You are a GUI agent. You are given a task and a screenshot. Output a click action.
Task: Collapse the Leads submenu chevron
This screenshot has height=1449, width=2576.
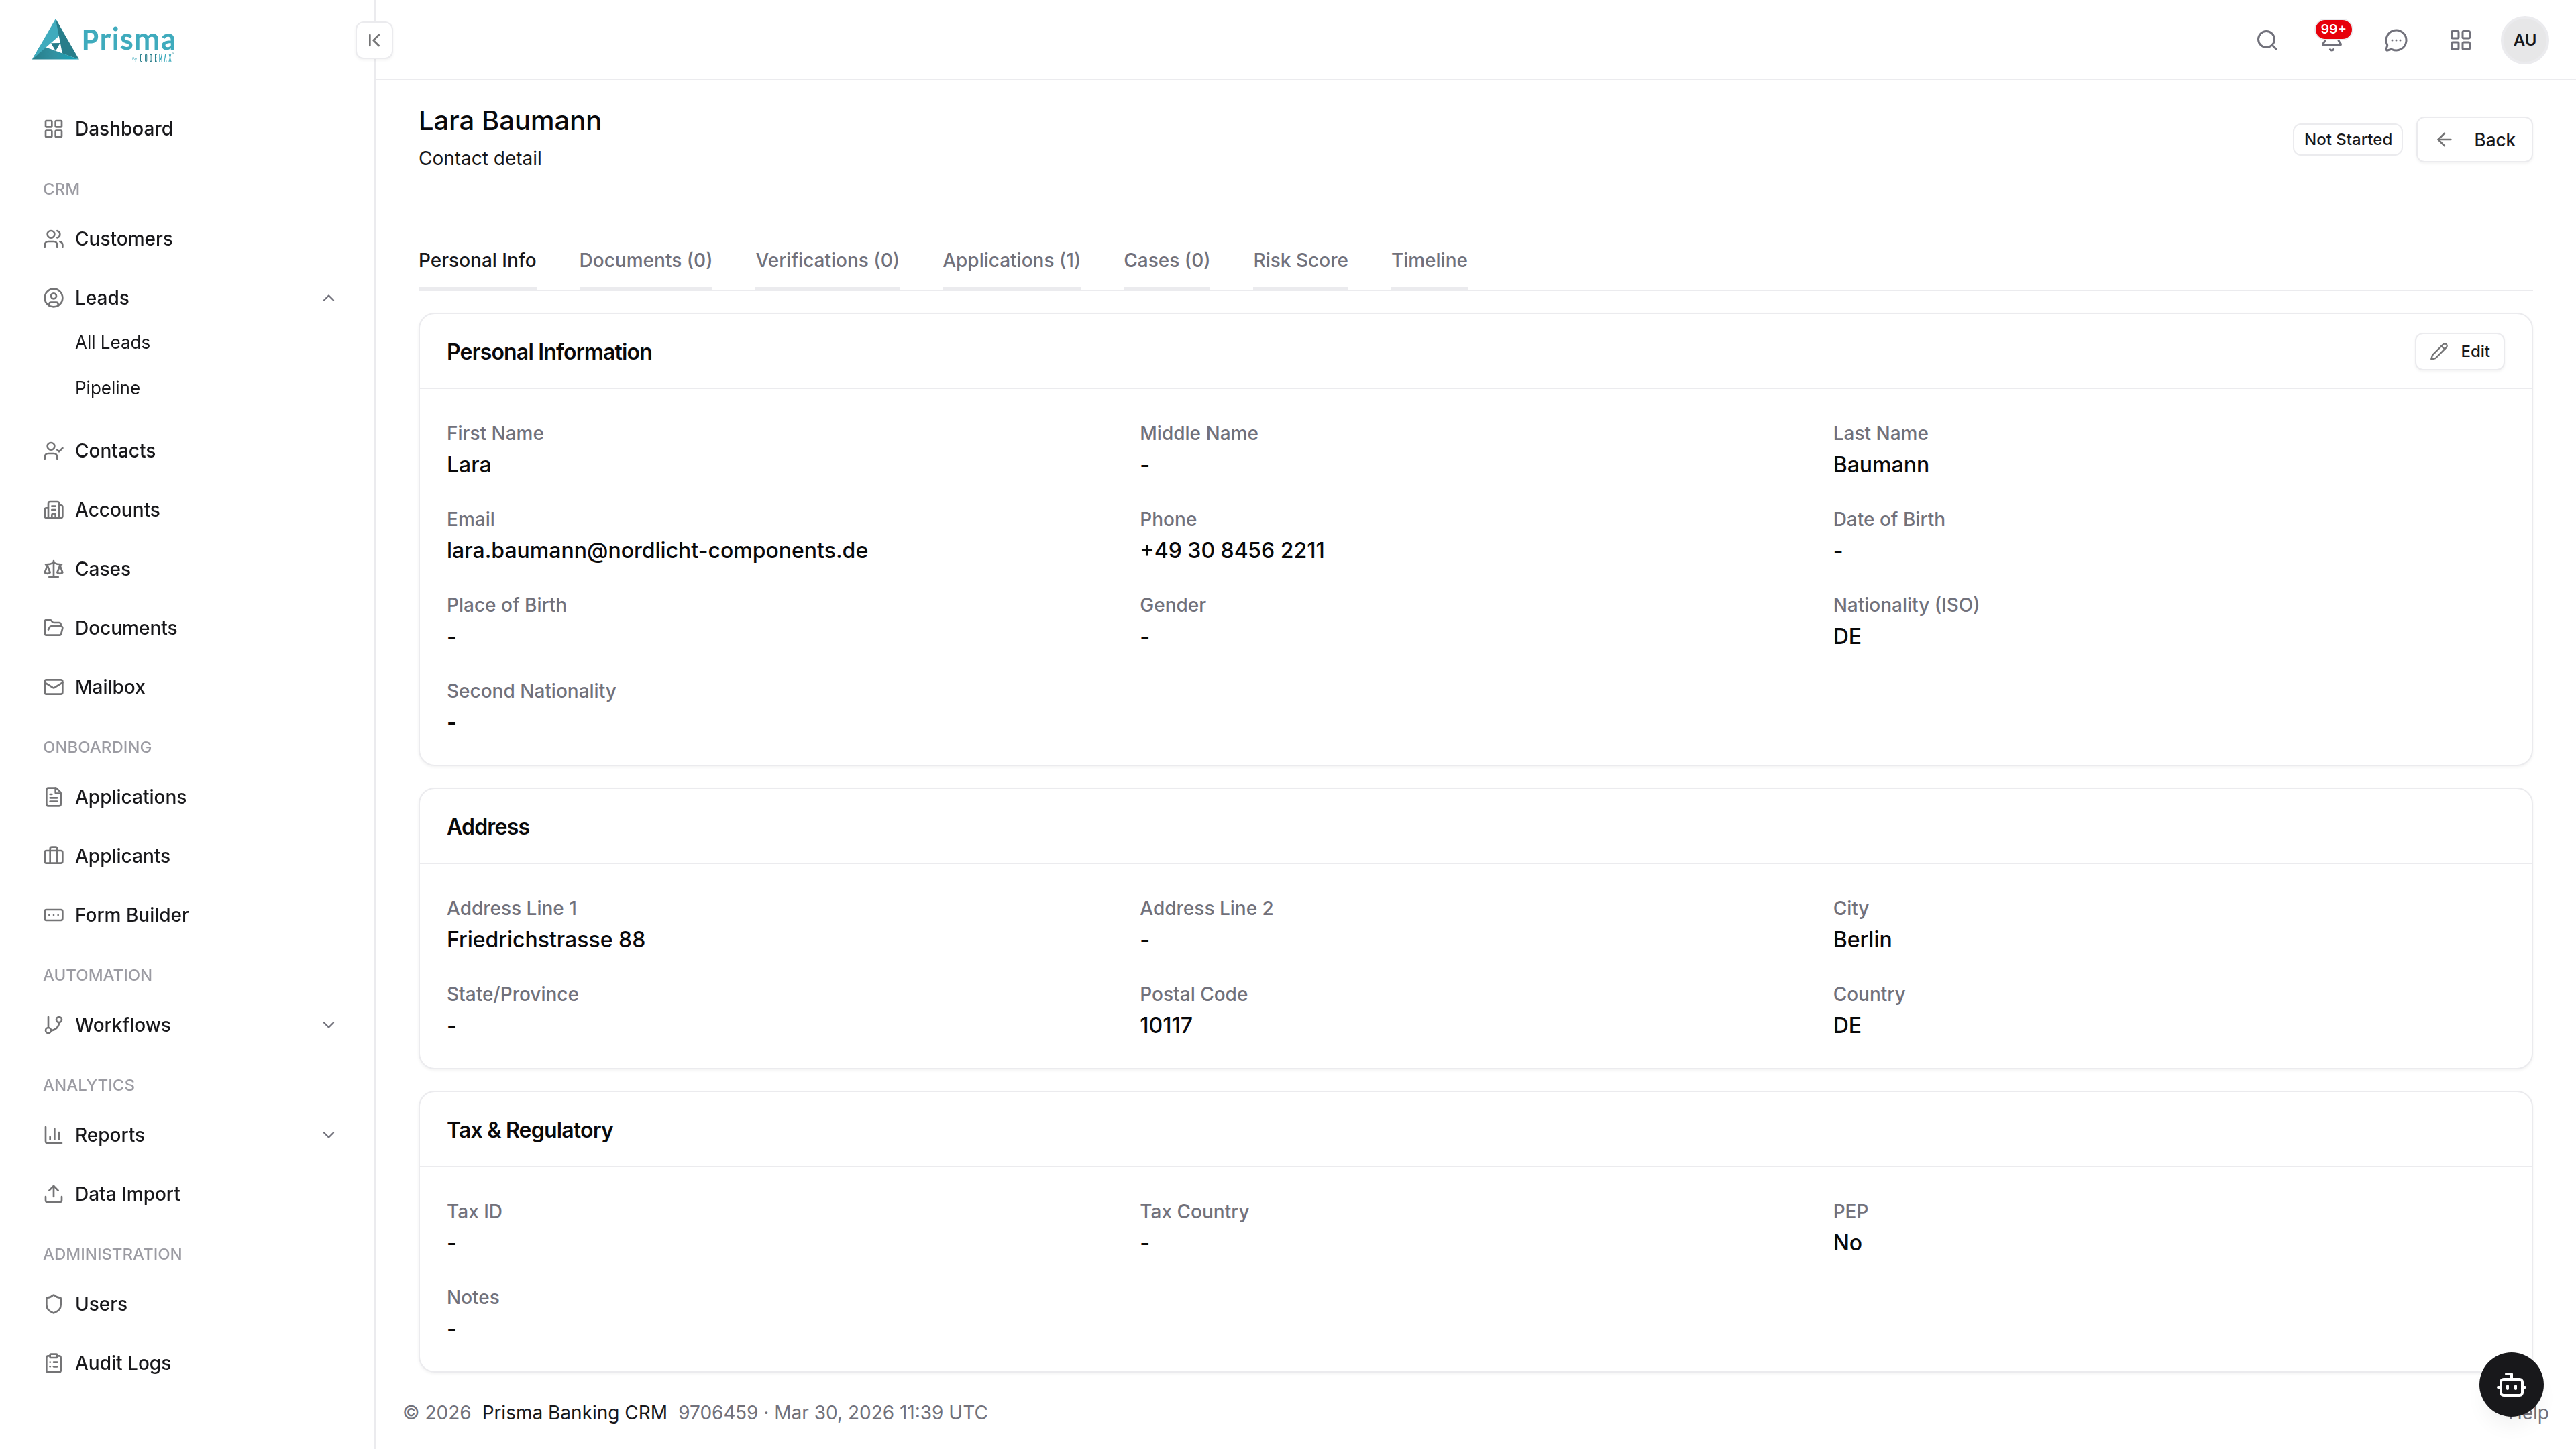pos(328,298)
